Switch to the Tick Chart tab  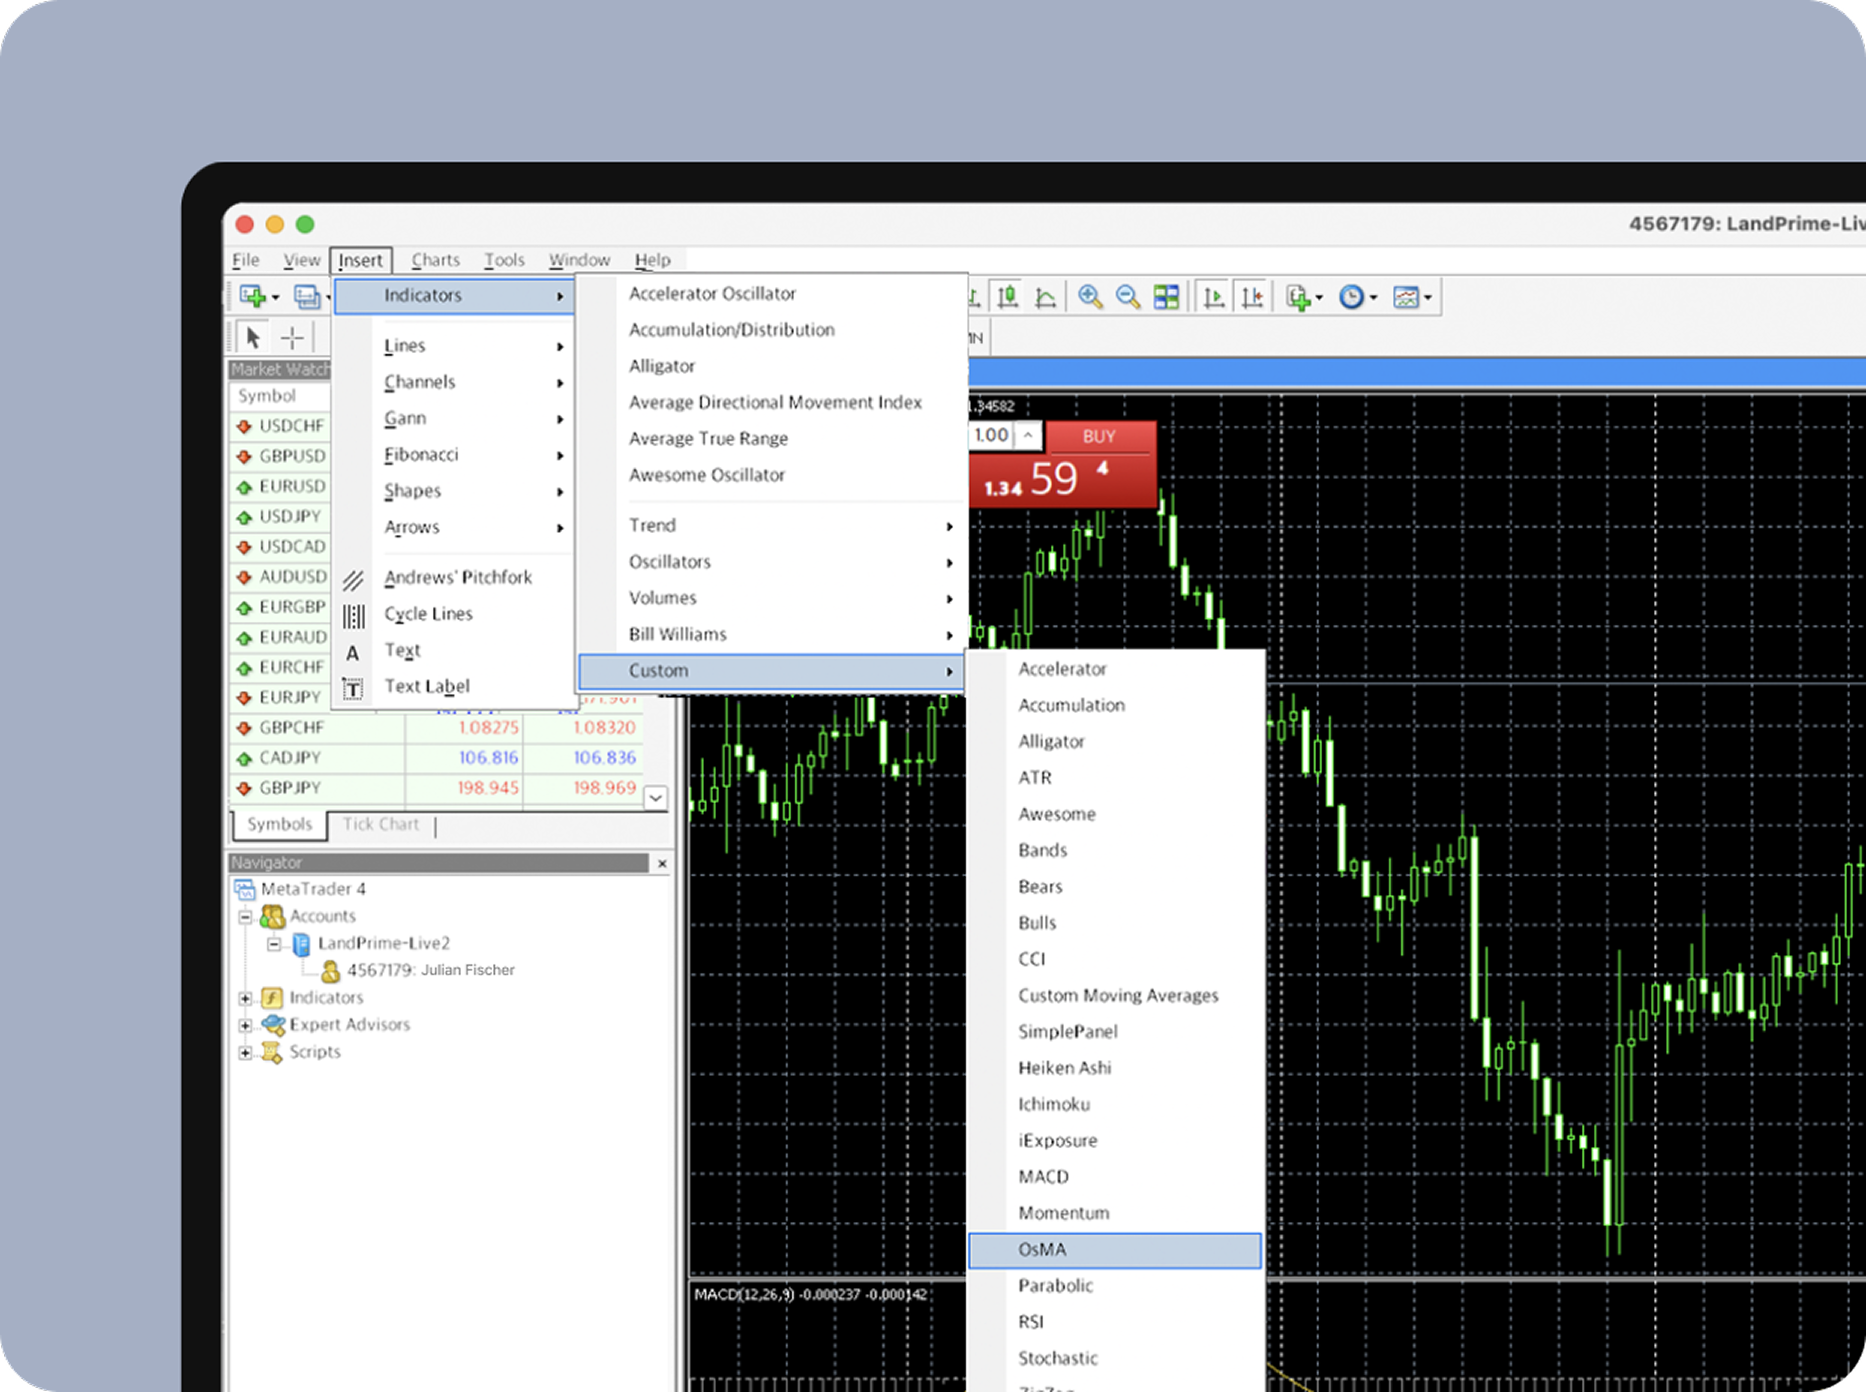pyautogui.click(x=380, y=824)
